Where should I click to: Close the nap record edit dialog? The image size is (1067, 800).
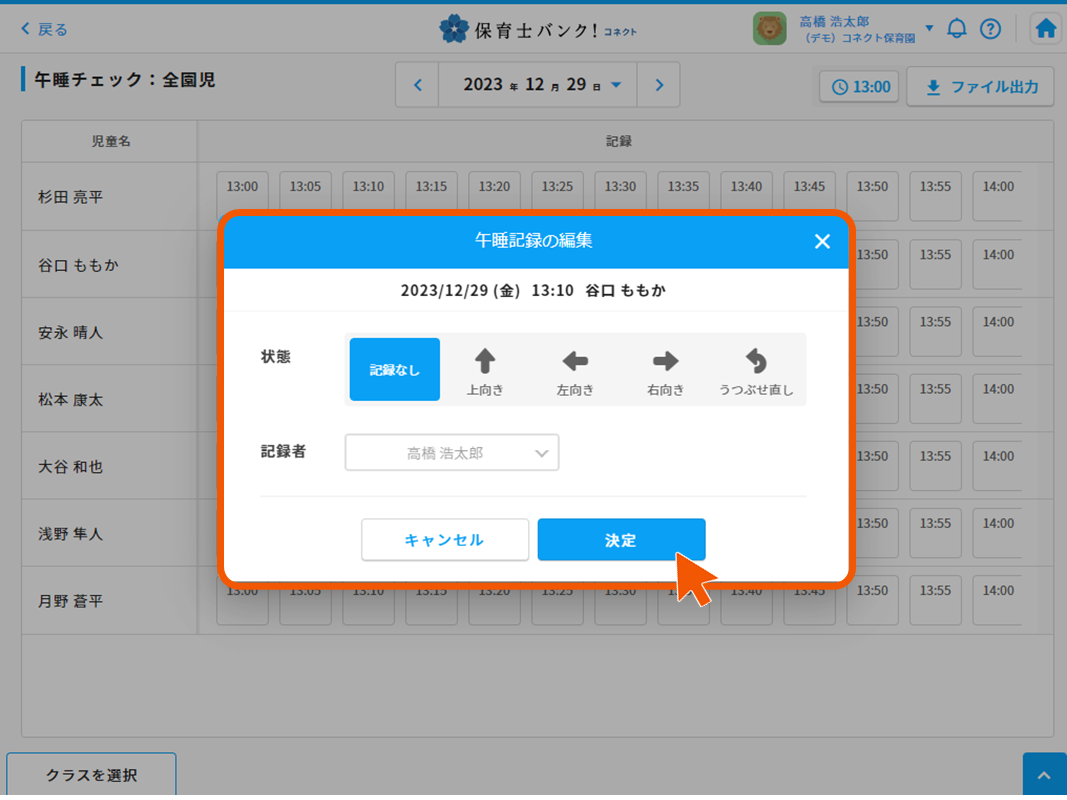[x=822, y=241]
